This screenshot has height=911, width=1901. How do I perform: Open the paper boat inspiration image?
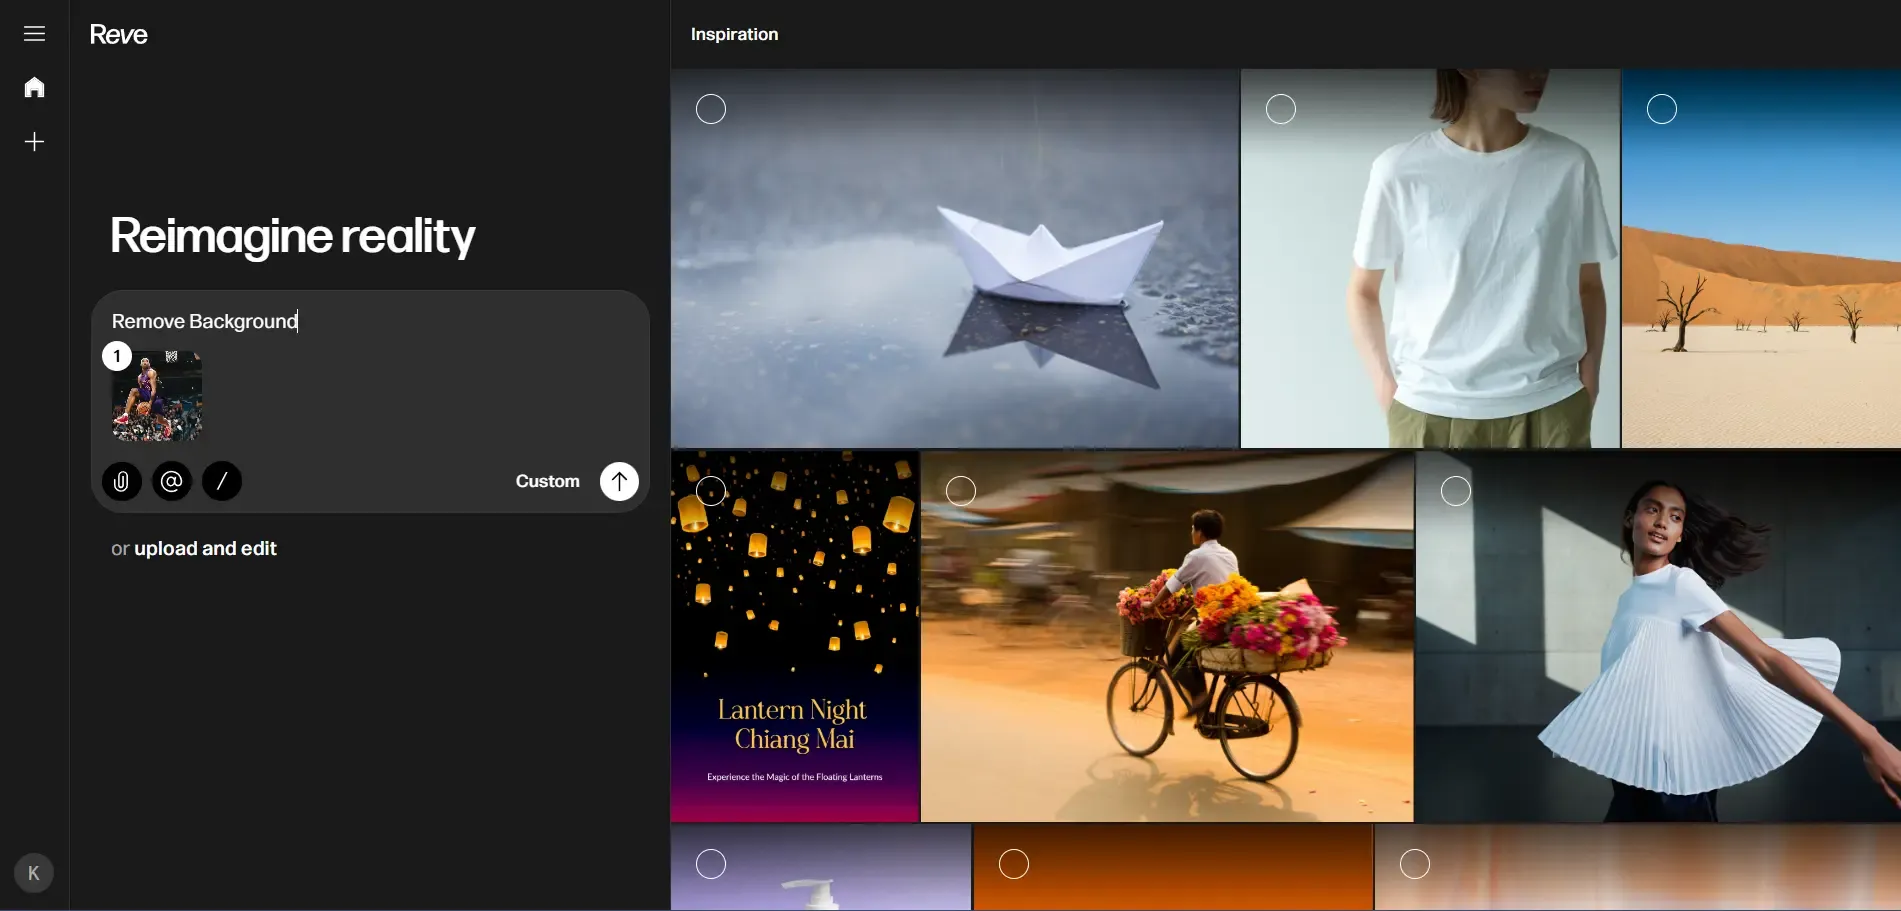click(955, 258)
